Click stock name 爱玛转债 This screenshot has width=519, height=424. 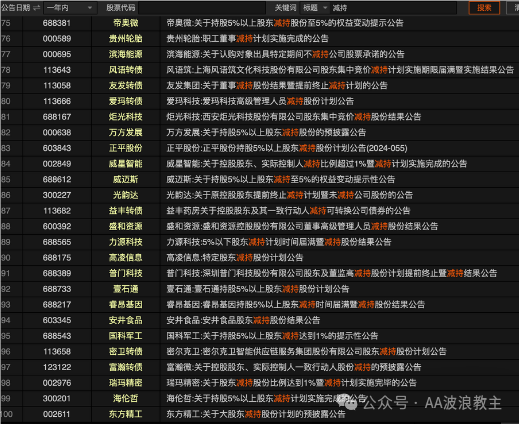click(126, 101)
